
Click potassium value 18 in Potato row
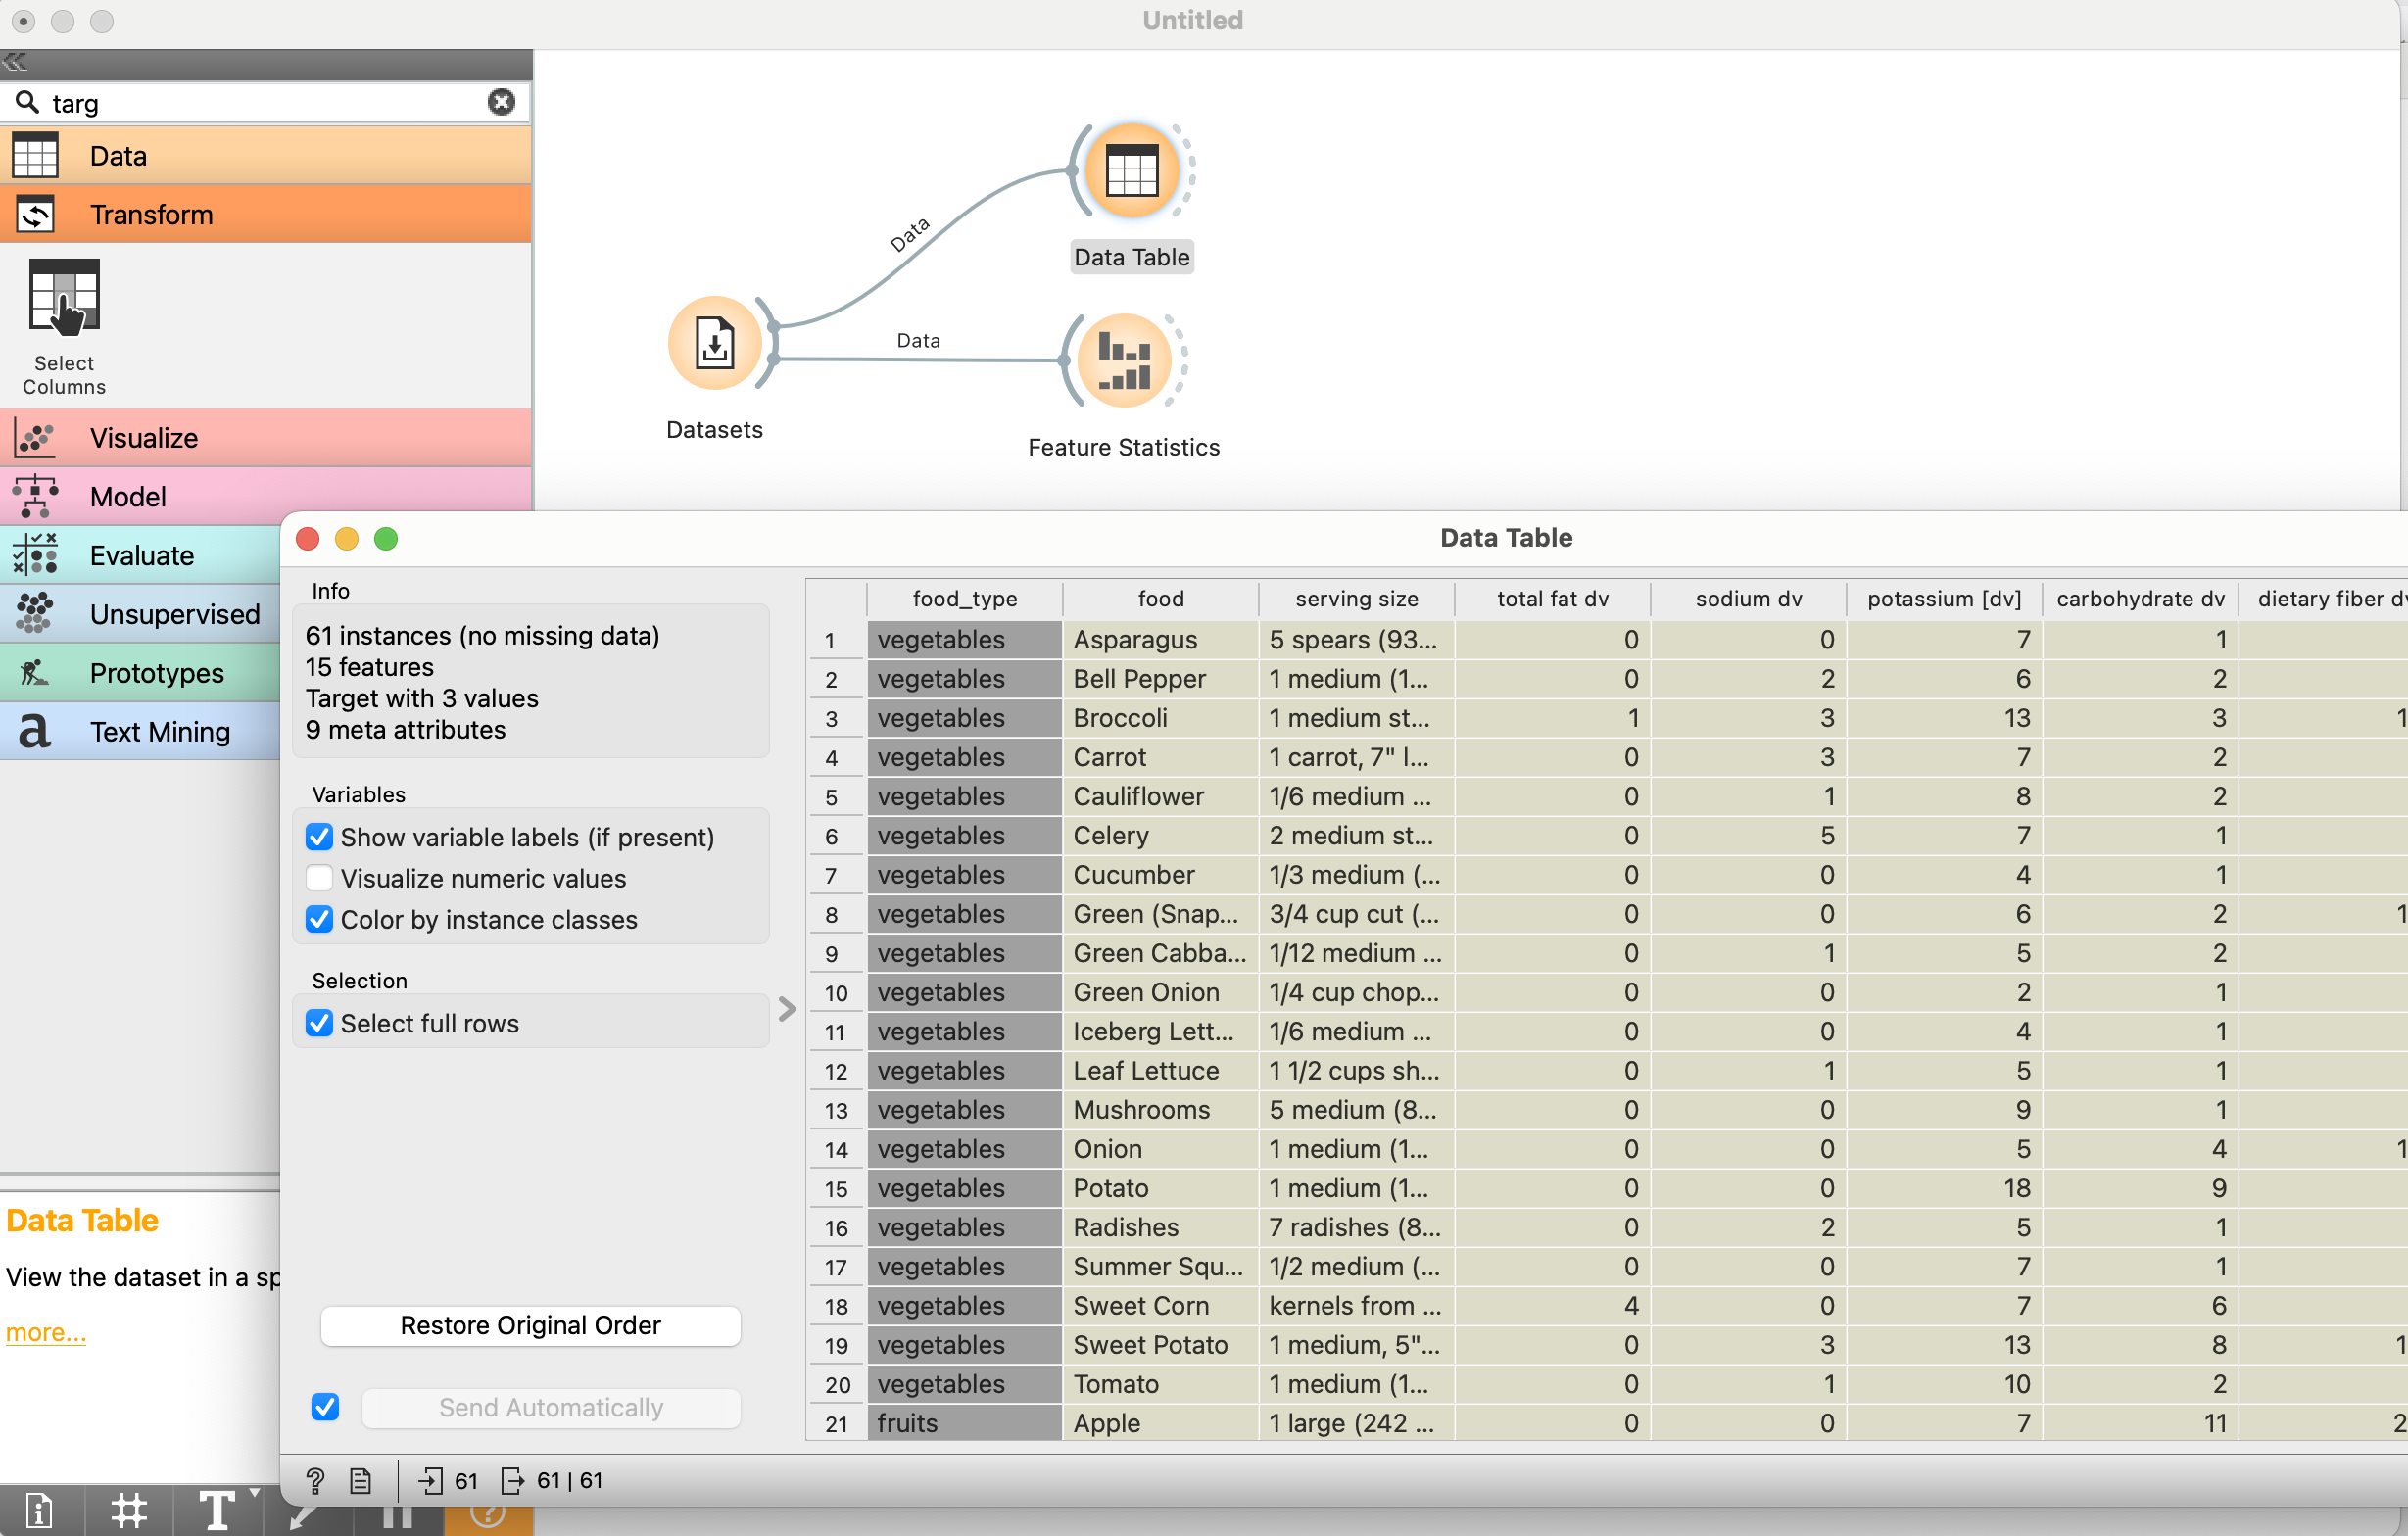tap(1944, 1188)
